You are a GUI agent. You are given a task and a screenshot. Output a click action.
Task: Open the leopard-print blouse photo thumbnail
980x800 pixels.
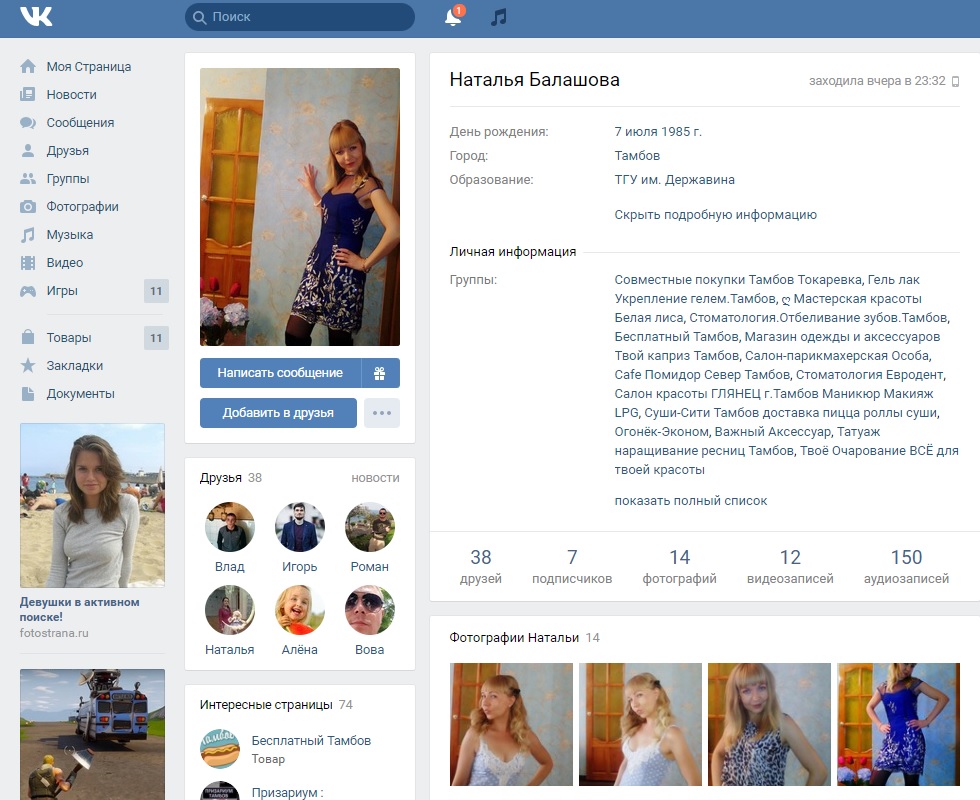[769, 724]
